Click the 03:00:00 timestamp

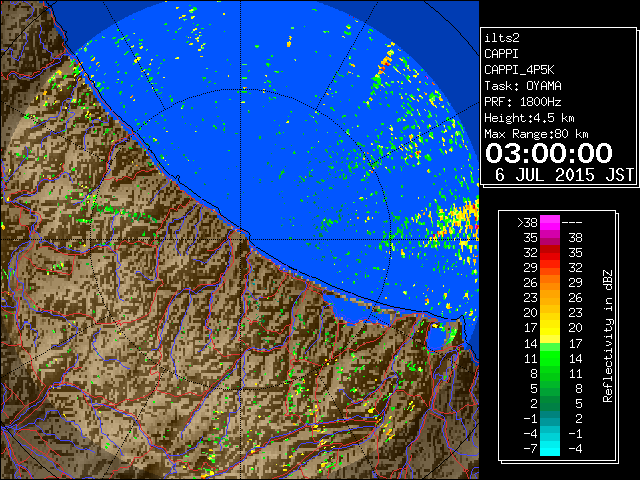pyautogui.click(x=549, y=153)
